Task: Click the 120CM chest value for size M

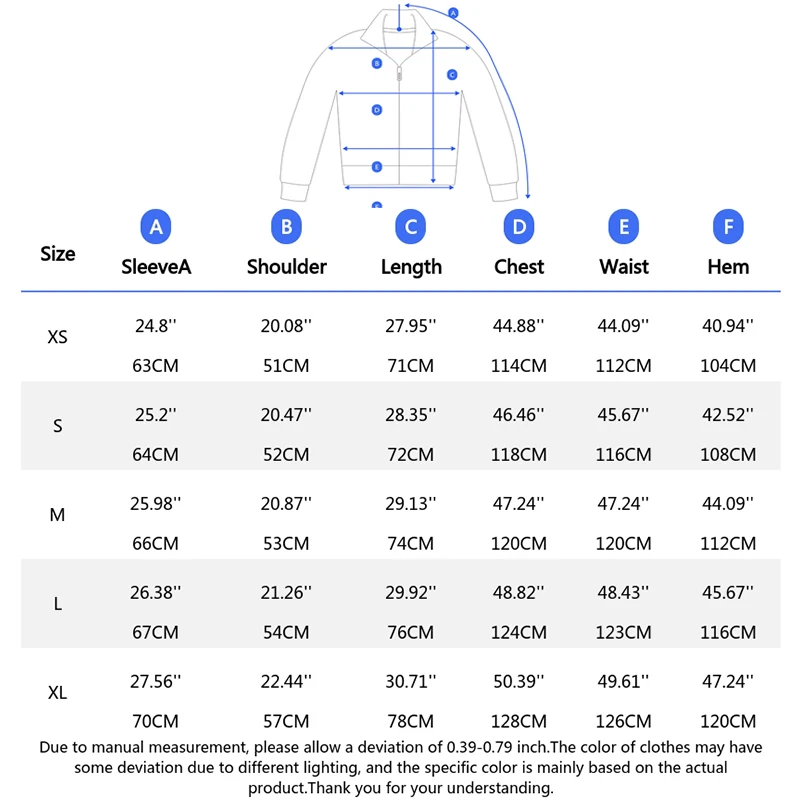Action: coord(519,543)
